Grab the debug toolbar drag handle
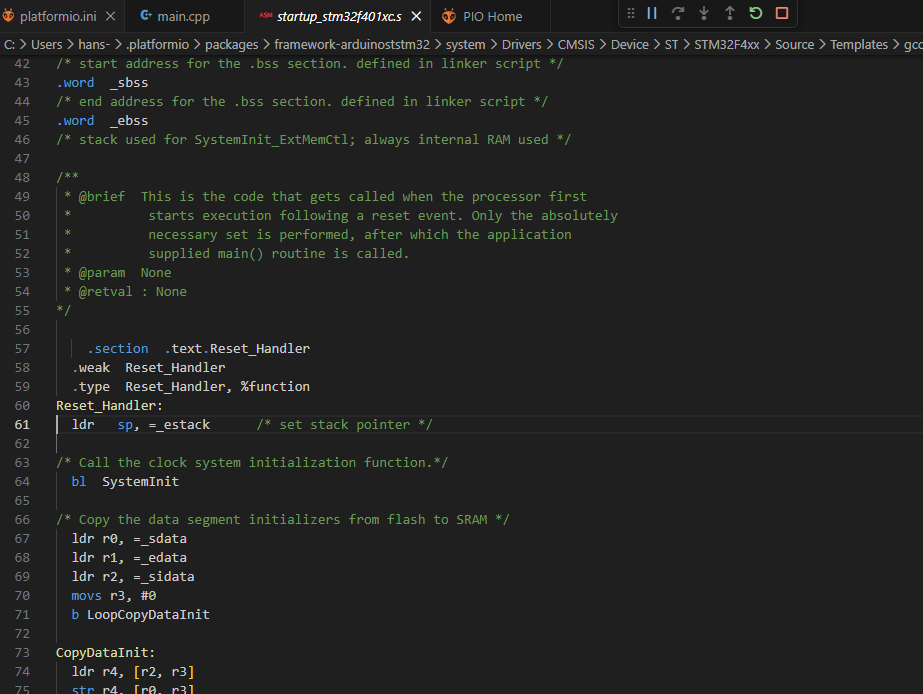The height and width of the screenshot is (694, 923). [631, 13]
